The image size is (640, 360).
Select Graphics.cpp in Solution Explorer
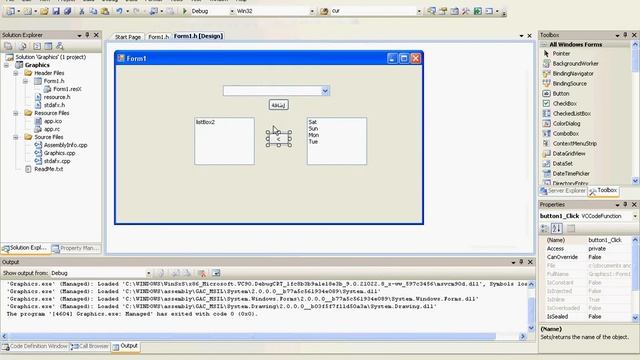[59, 153]
